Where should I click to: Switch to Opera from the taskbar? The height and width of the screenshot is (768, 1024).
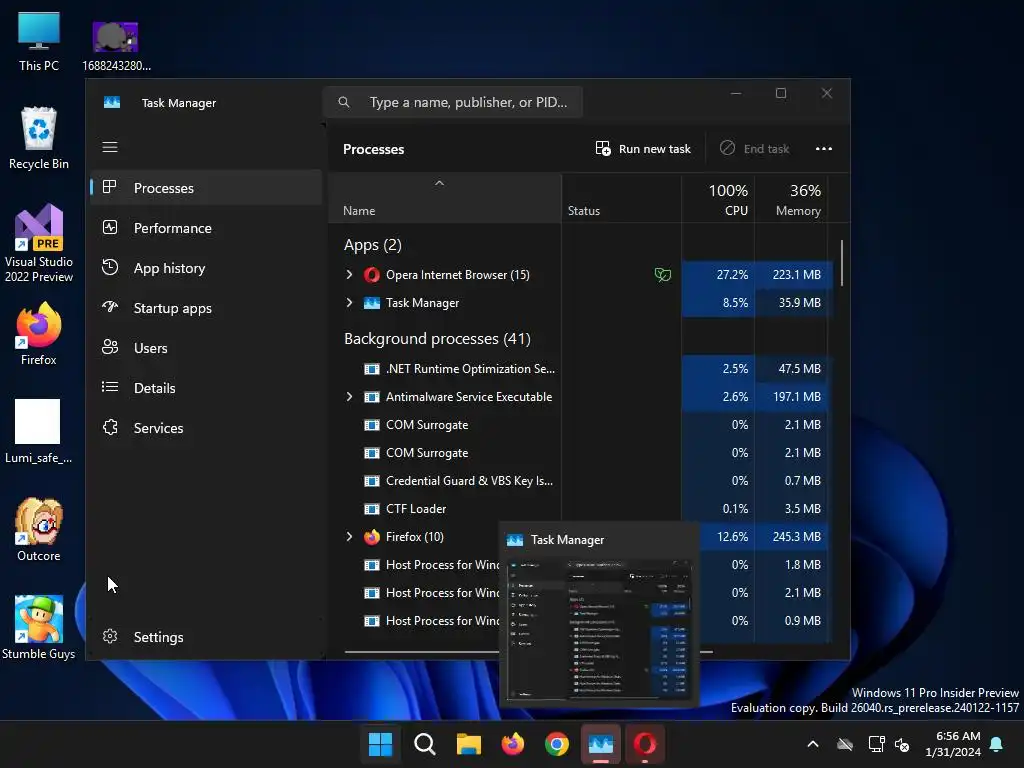click(x=645, y=744)
